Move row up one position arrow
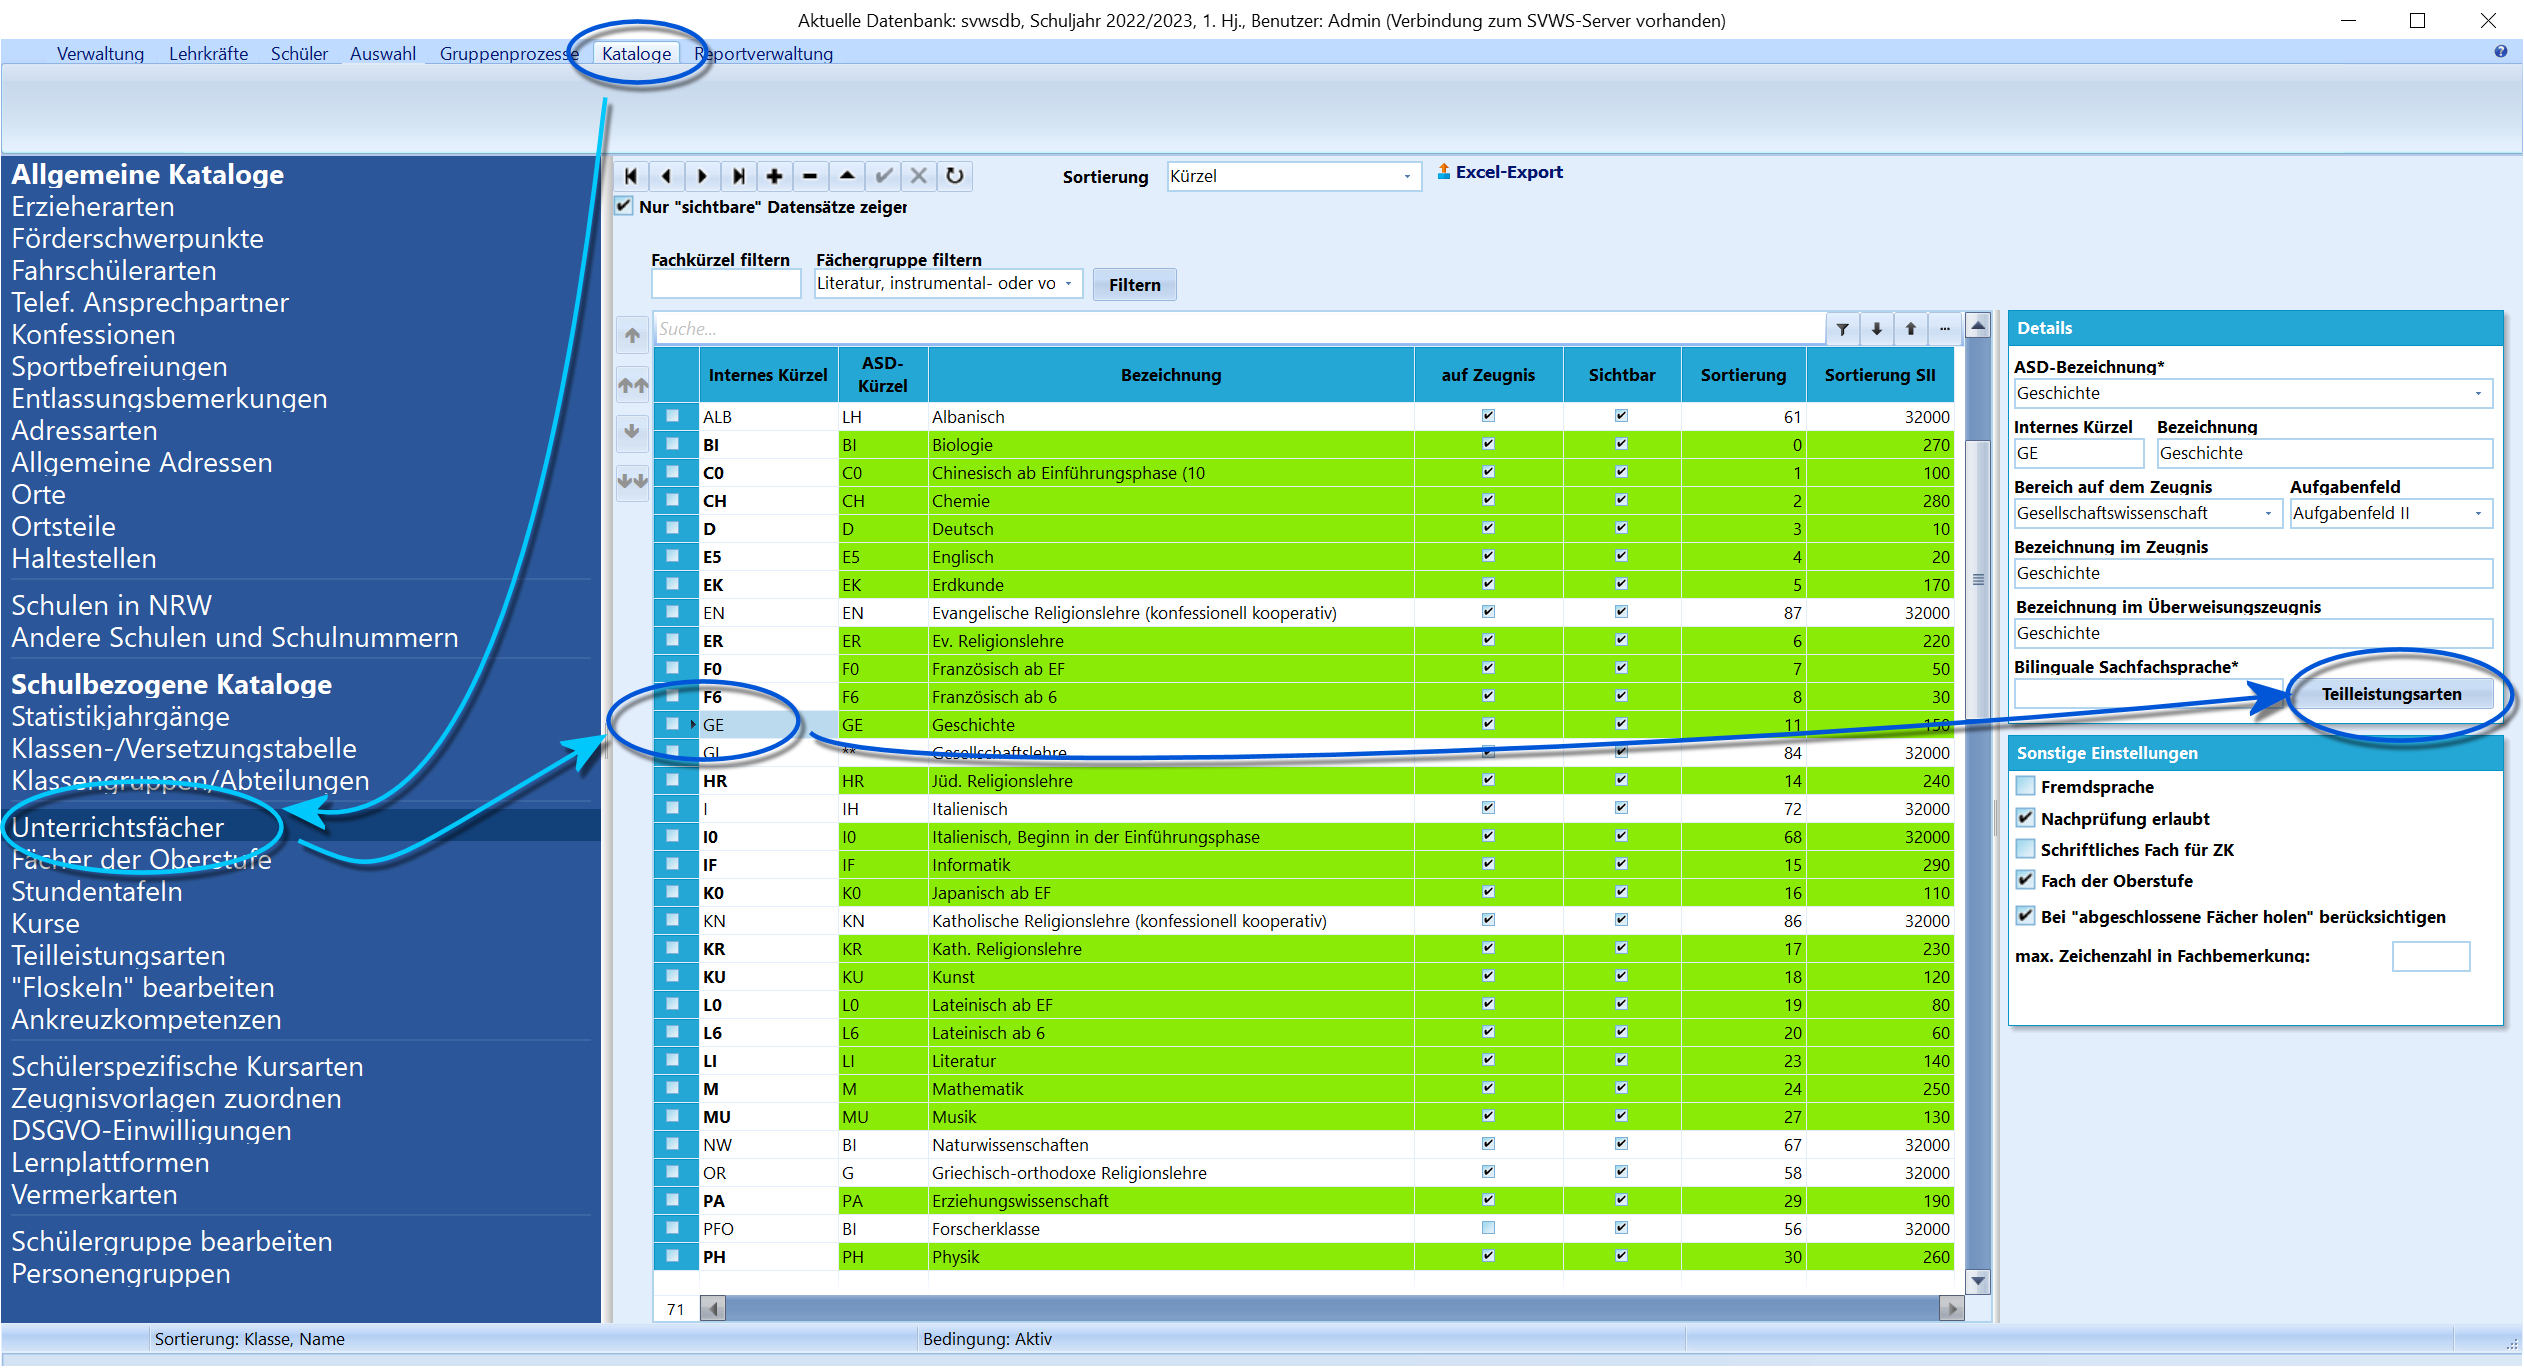This screenshot has height=1368, width=2524. pos(632,336)
